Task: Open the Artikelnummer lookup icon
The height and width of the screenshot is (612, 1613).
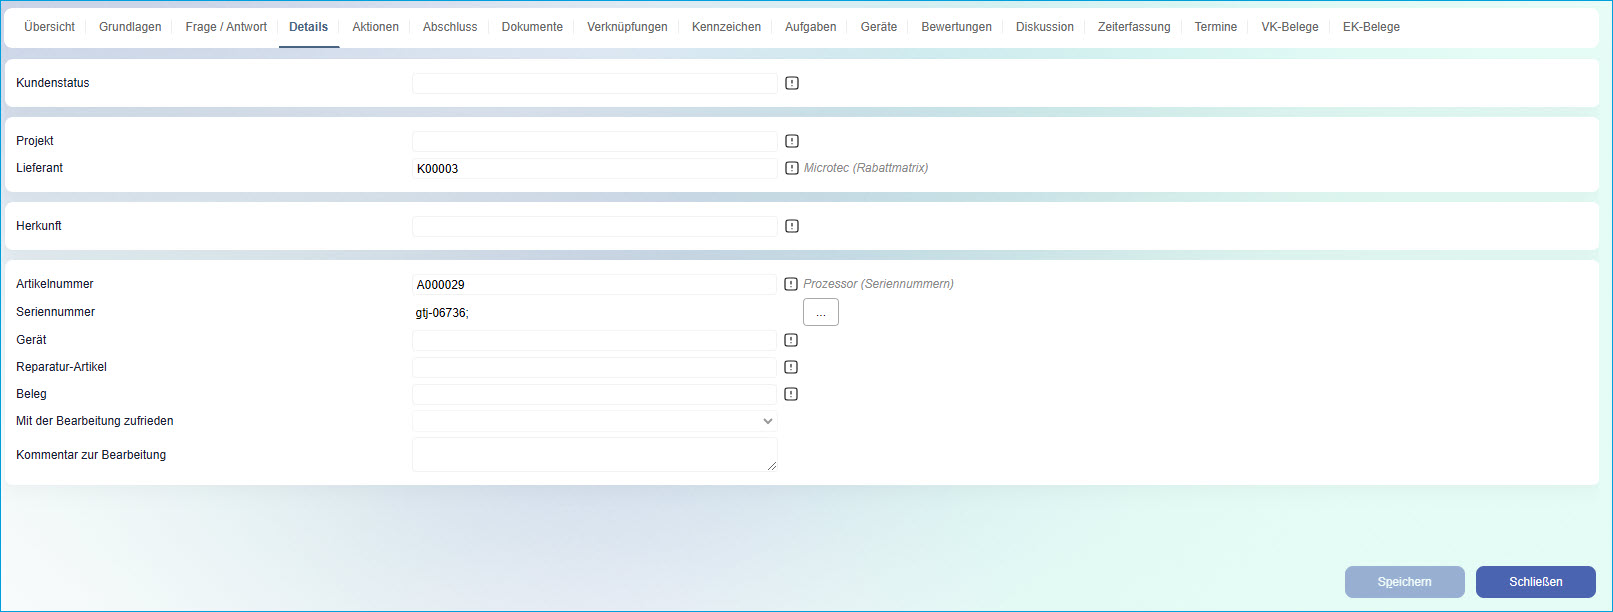Action: (791, 284)
